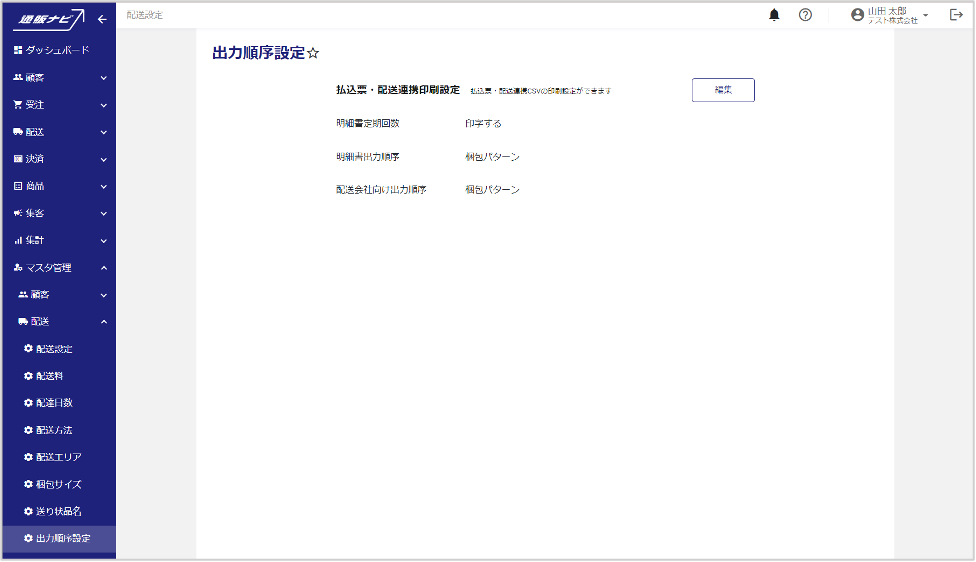Toggle favorite star next to 出力順序設定 title
This screenshot has width=976, height=562.
pos(313,54)
